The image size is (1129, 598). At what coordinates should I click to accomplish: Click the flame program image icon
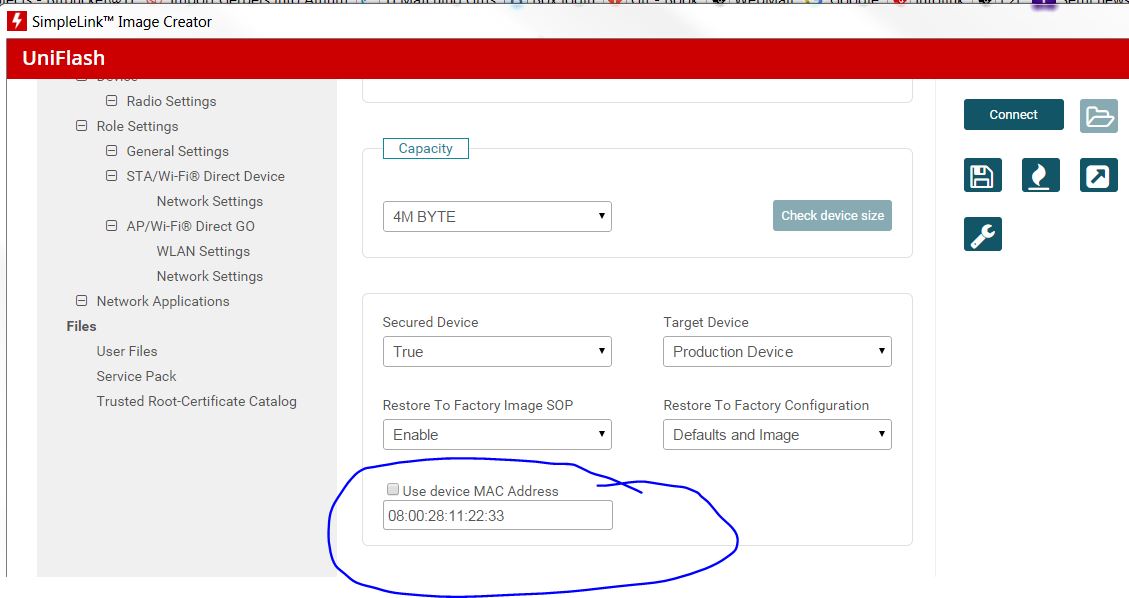click(x=1040, y=175)
